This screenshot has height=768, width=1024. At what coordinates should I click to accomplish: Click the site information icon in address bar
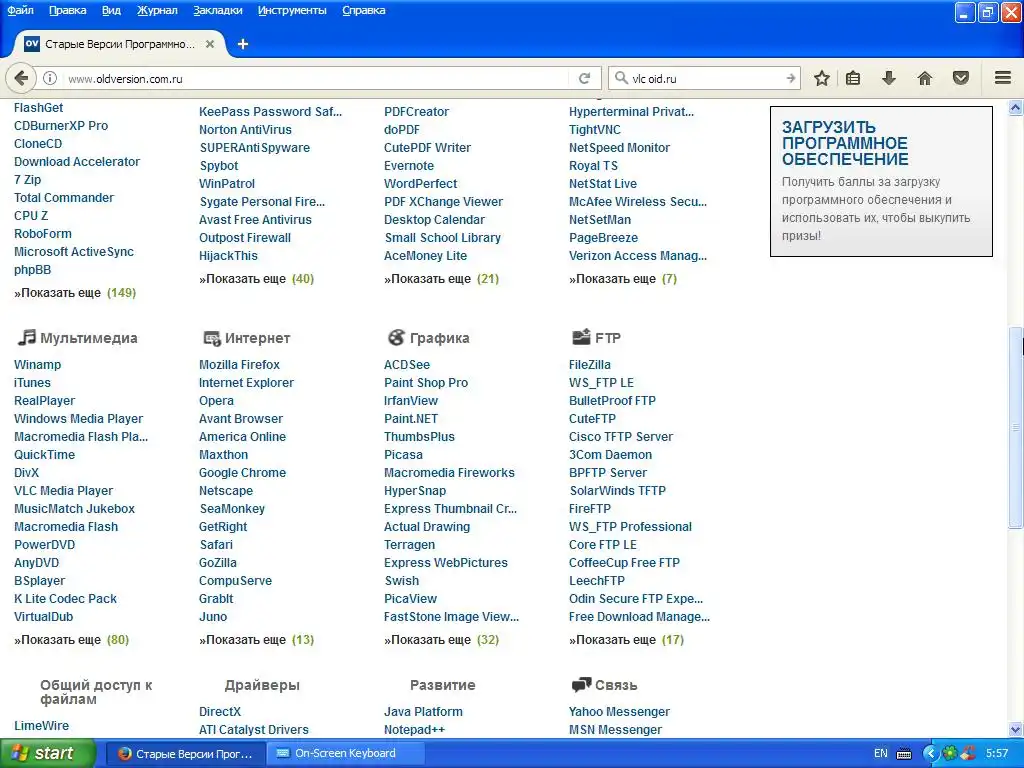(x=50, y=78)
